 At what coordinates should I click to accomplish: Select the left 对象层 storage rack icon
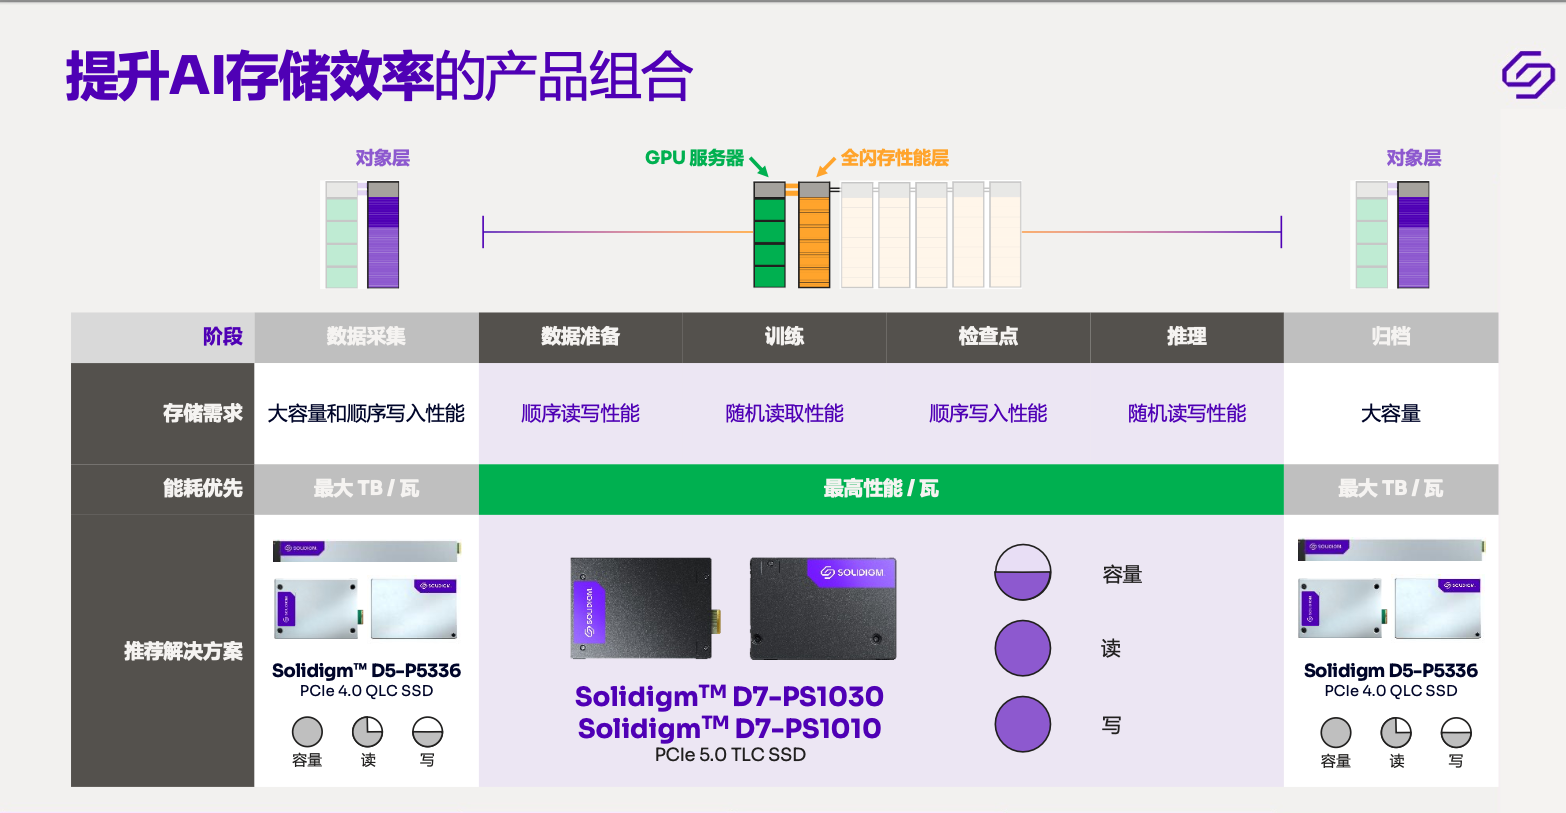362,234
